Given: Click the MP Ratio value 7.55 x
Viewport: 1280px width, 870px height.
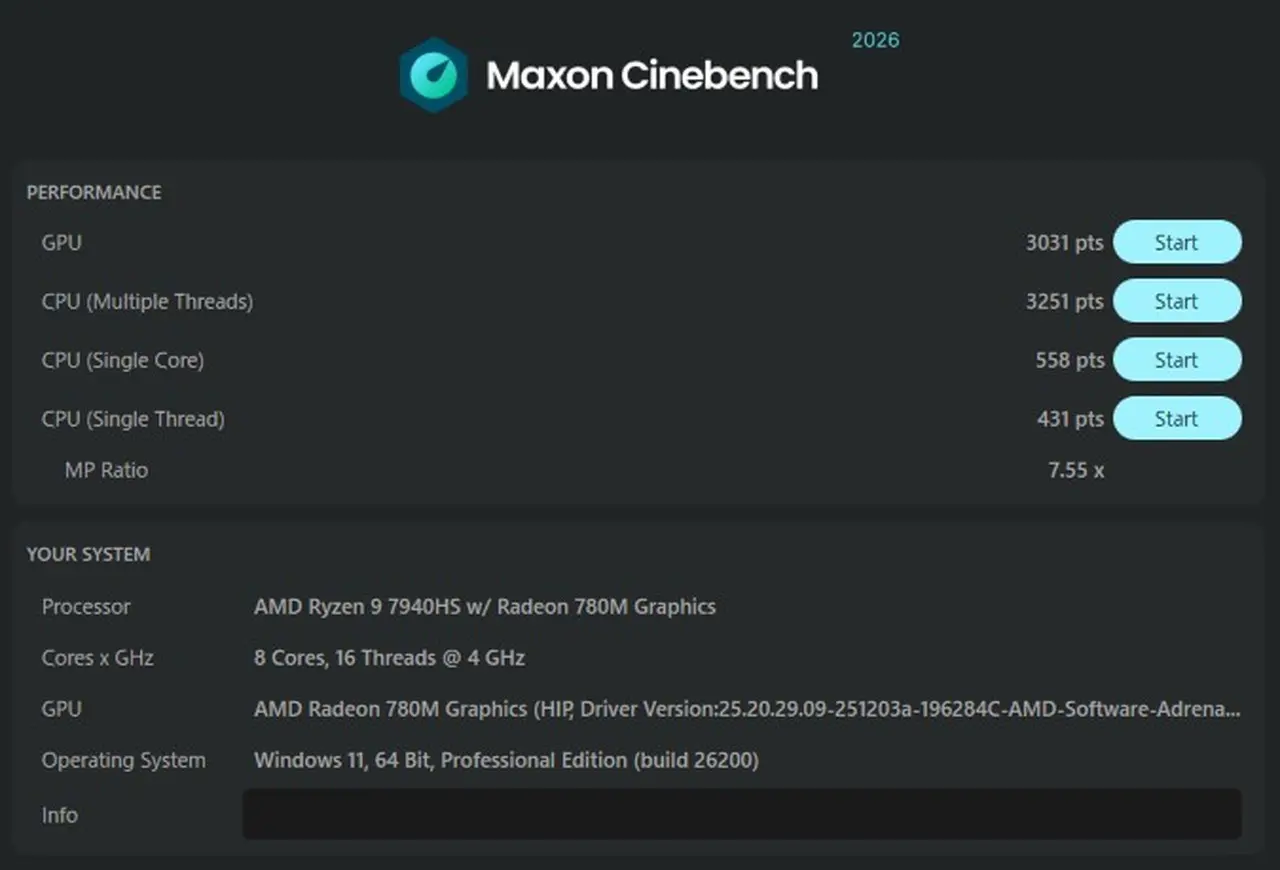Looking at the screenshot, I should [x=1075, y=470].
